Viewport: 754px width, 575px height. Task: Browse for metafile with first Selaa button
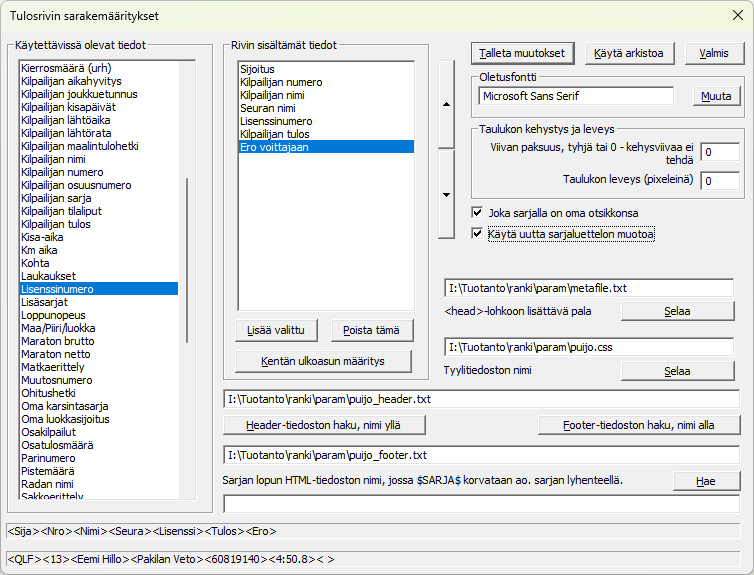coord(677,311)
